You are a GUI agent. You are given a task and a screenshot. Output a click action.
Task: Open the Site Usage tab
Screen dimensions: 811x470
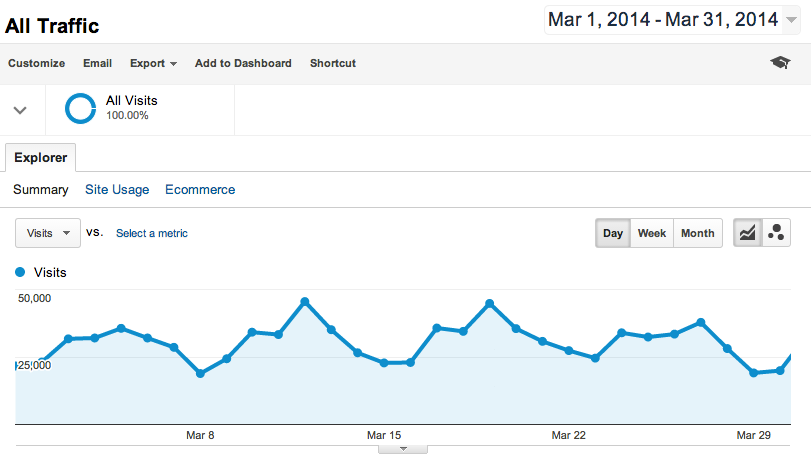click(x=117, y=190)
